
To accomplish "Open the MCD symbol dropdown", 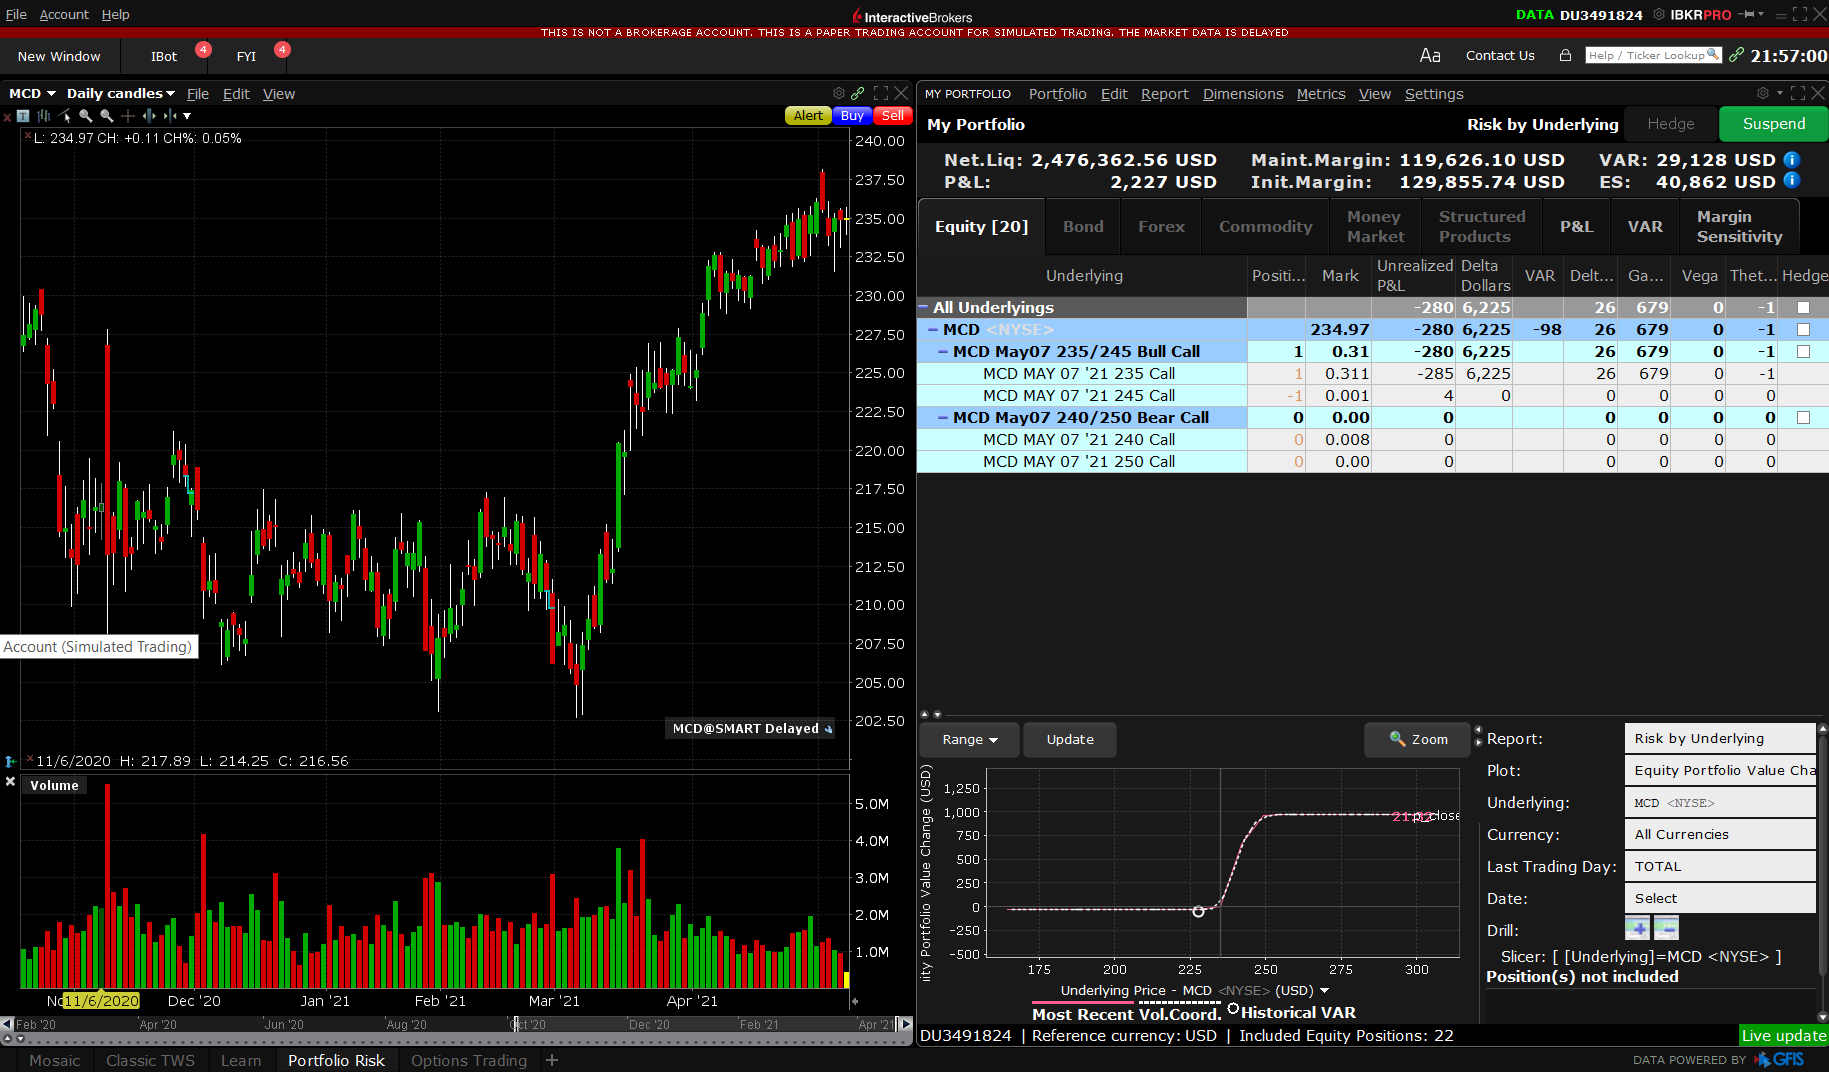I will click(33, 93).
